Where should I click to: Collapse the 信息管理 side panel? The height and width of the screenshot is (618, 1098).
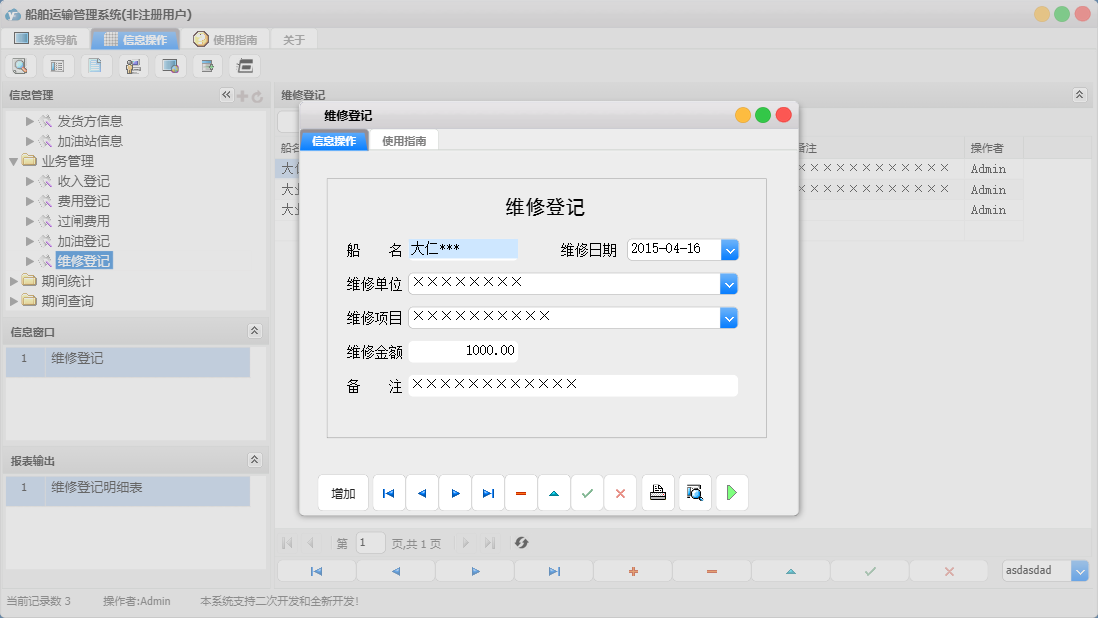click(x=226, y=94)
